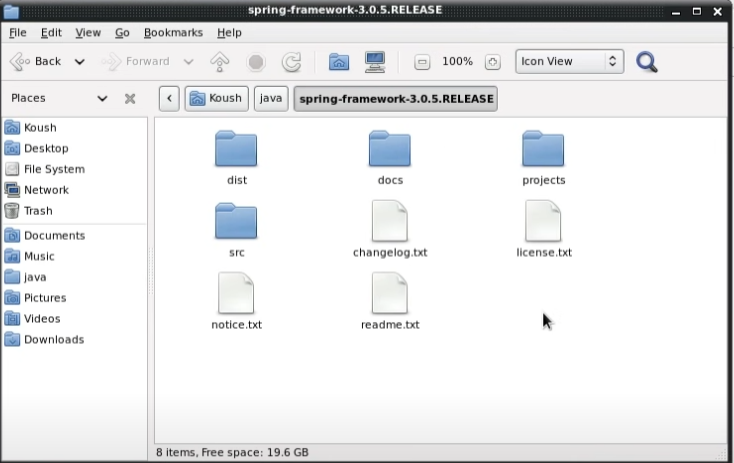Open the Forward history dropdown arrow
The image size is (734, 463).
[x=188, y=62]
